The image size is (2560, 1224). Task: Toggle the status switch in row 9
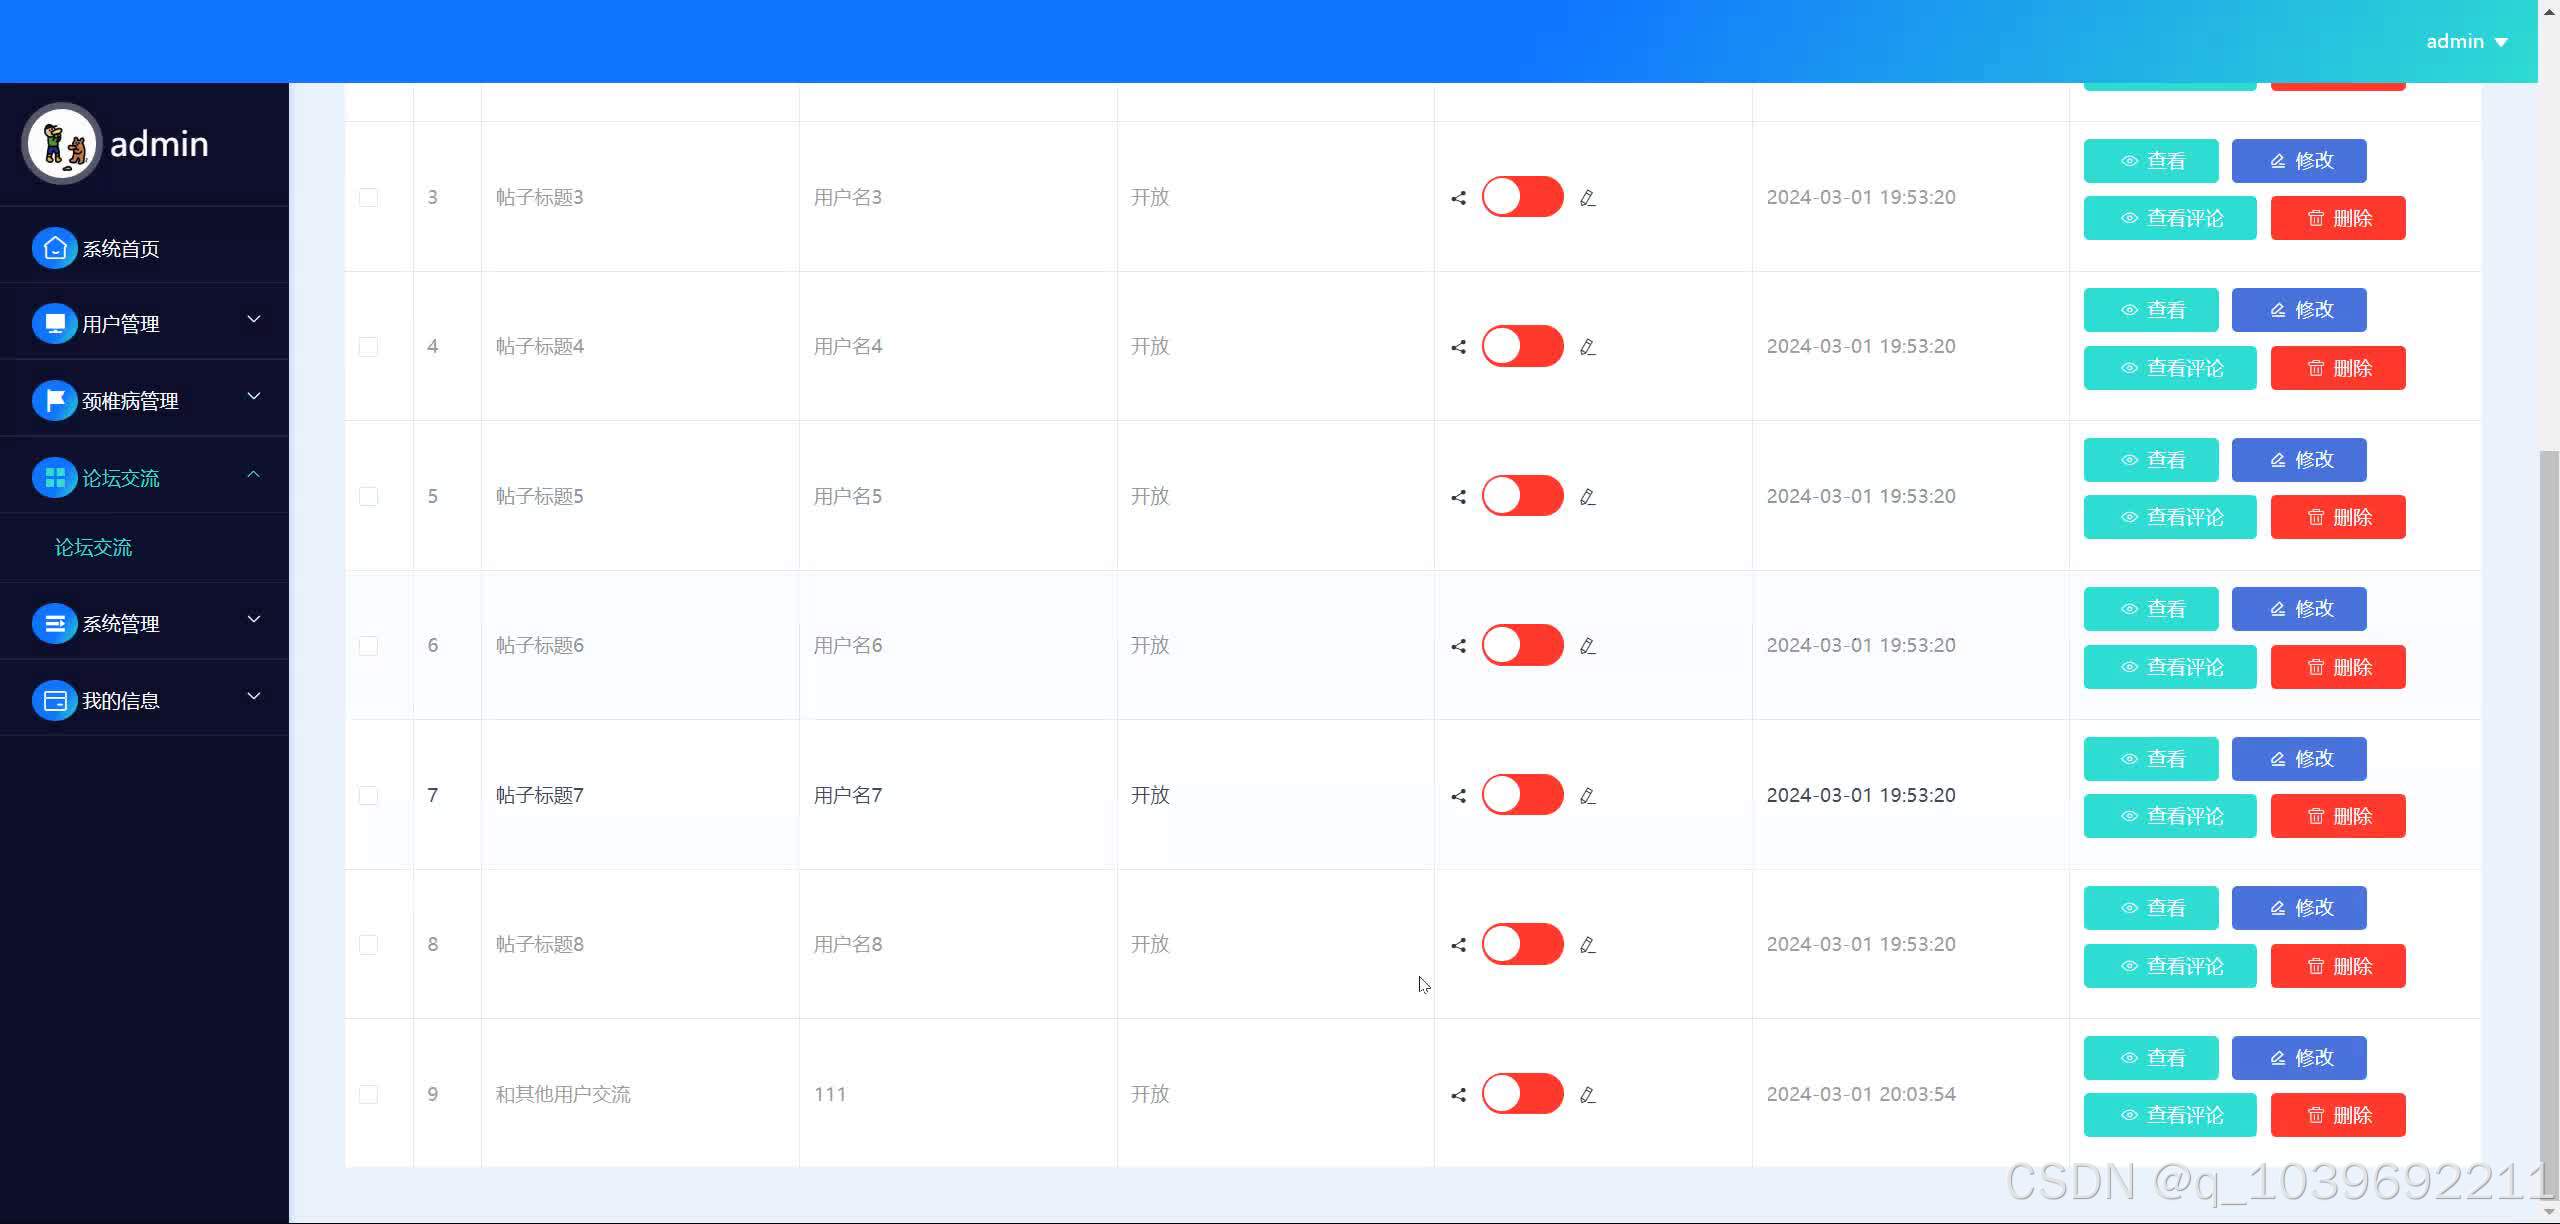click(x=1522, y=1094)
